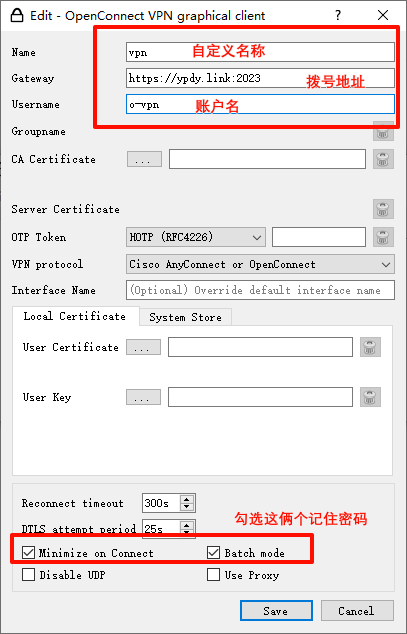Enable the Disable UDP checkbox
Viewport: 407px width, 634px height.
28,575
